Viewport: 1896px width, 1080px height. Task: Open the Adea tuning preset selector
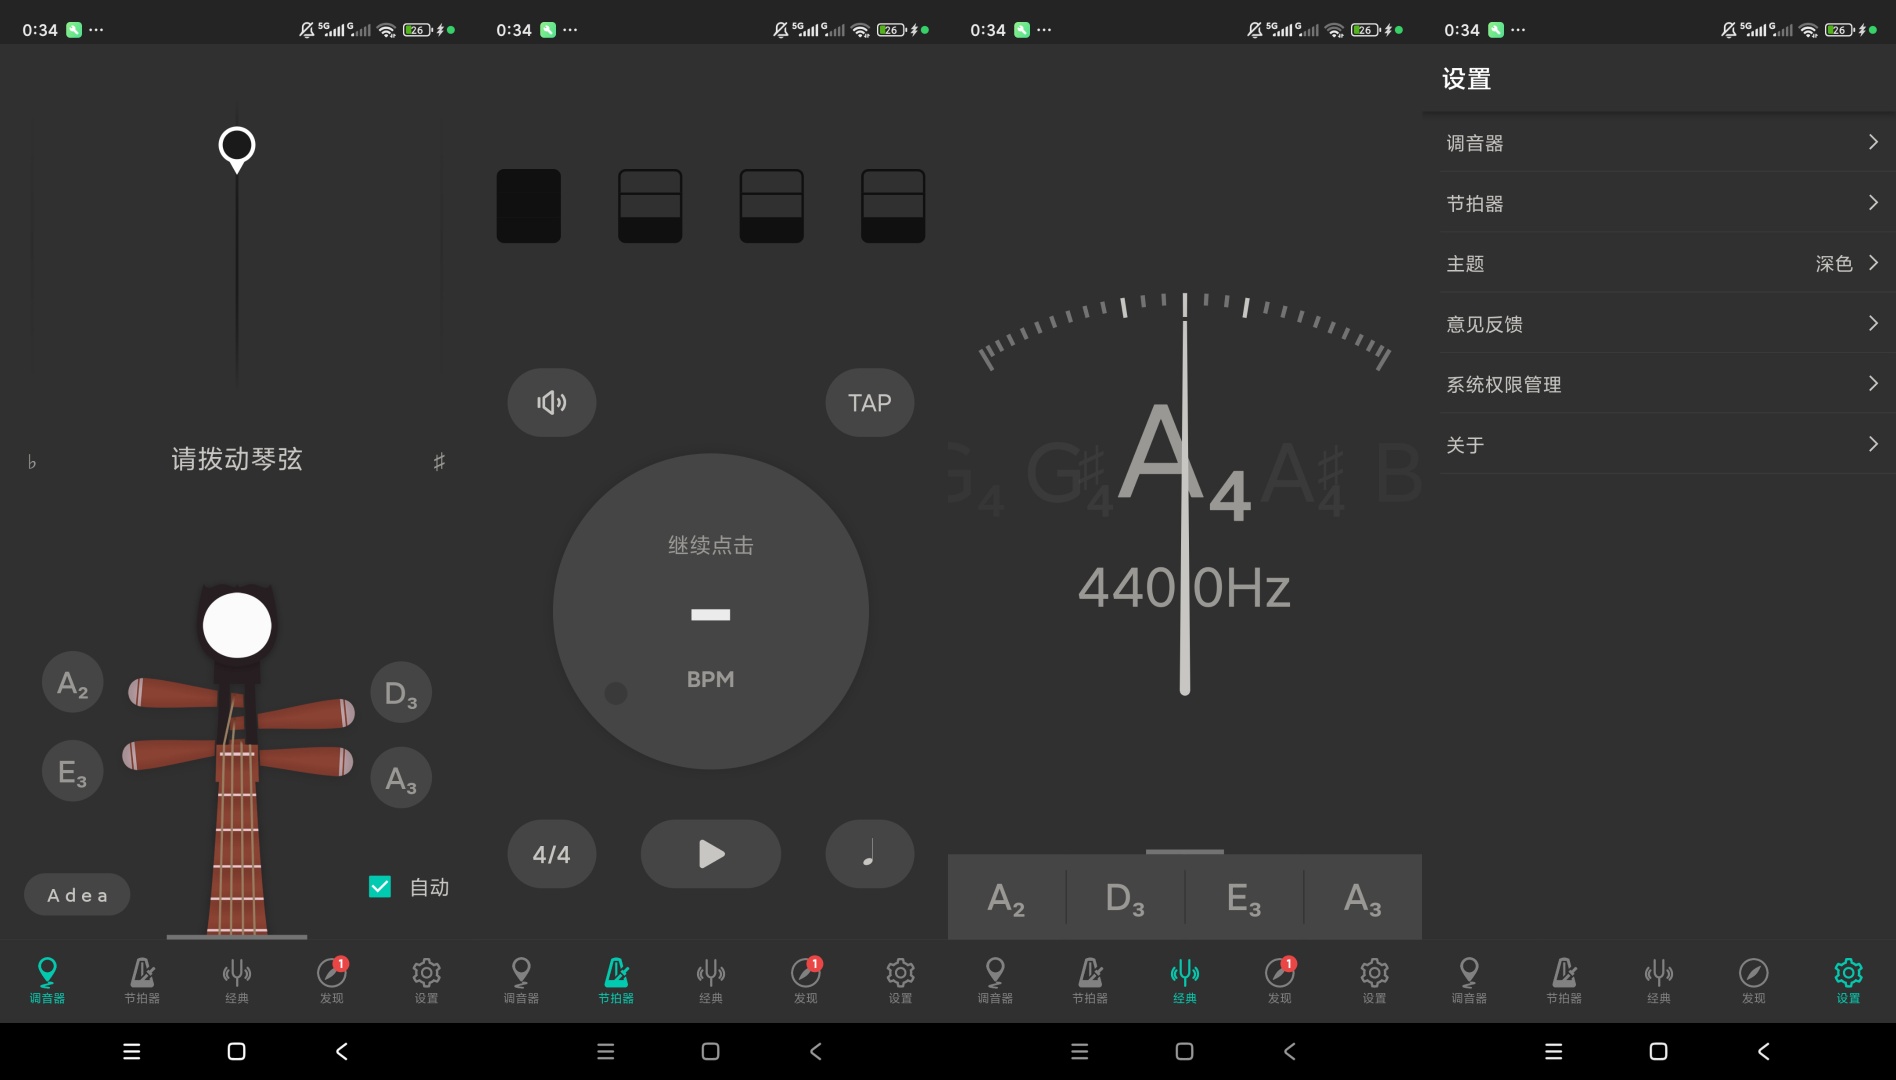point(77,895)
